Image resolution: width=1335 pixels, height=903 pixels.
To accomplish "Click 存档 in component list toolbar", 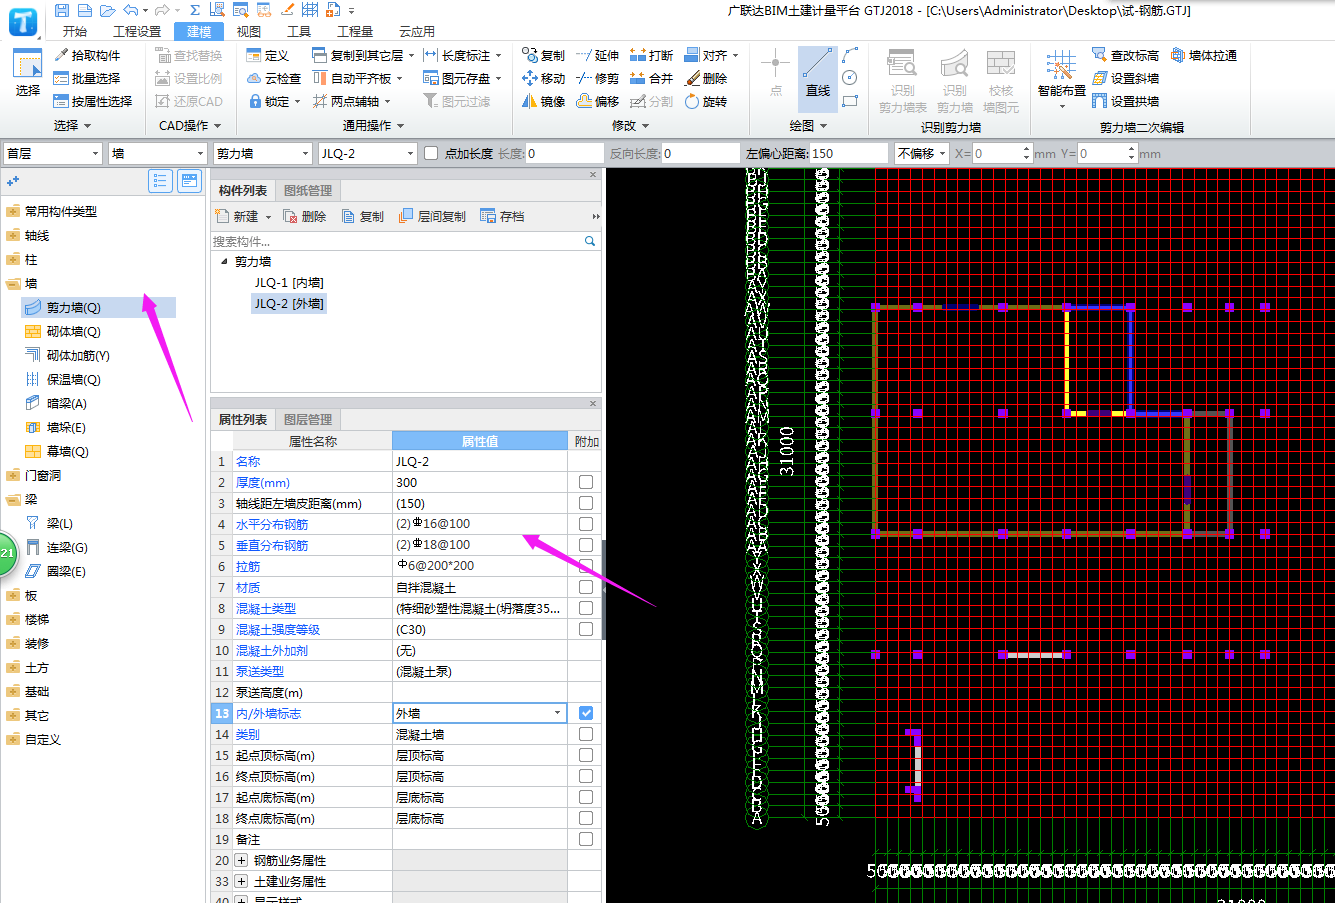I will click(x=502, y=216).
